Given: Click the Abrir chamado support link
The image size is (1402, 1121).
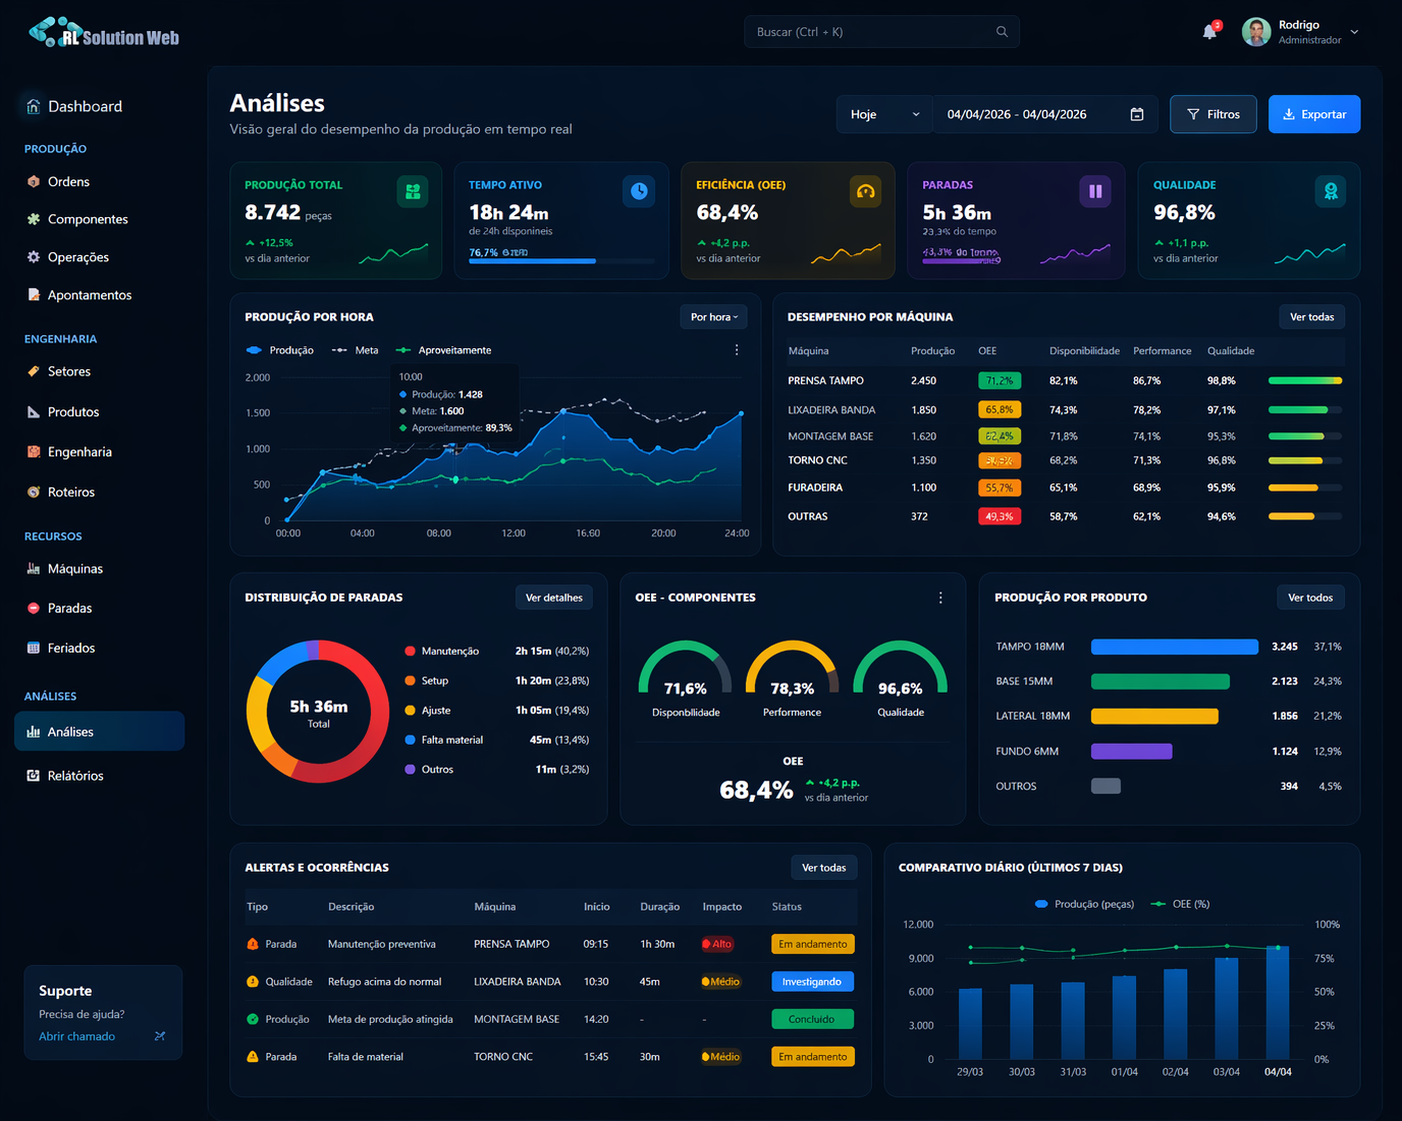Looking at the screenshot, I should 77,1037.
